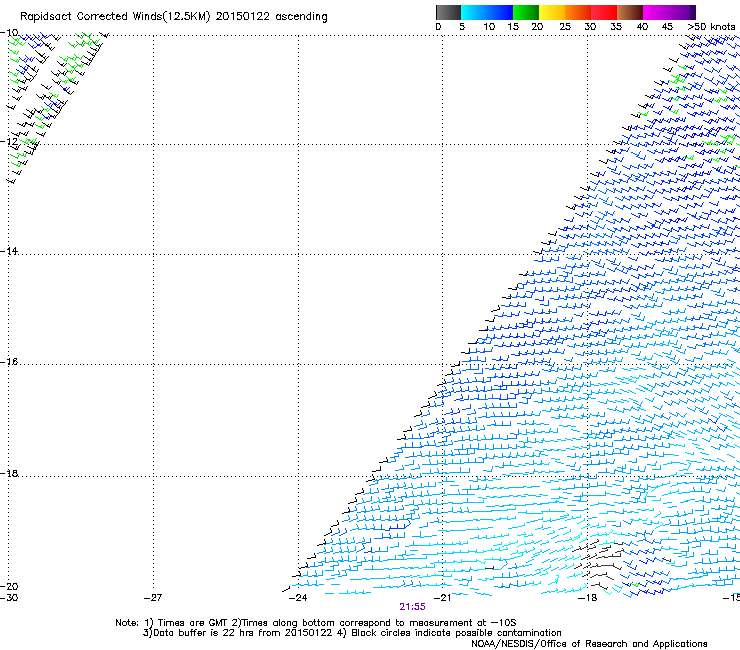Click the '-27' longitude axis label
Image resolution: width=740 pixels, height=650 pixels.
click(x=153, y=598)
